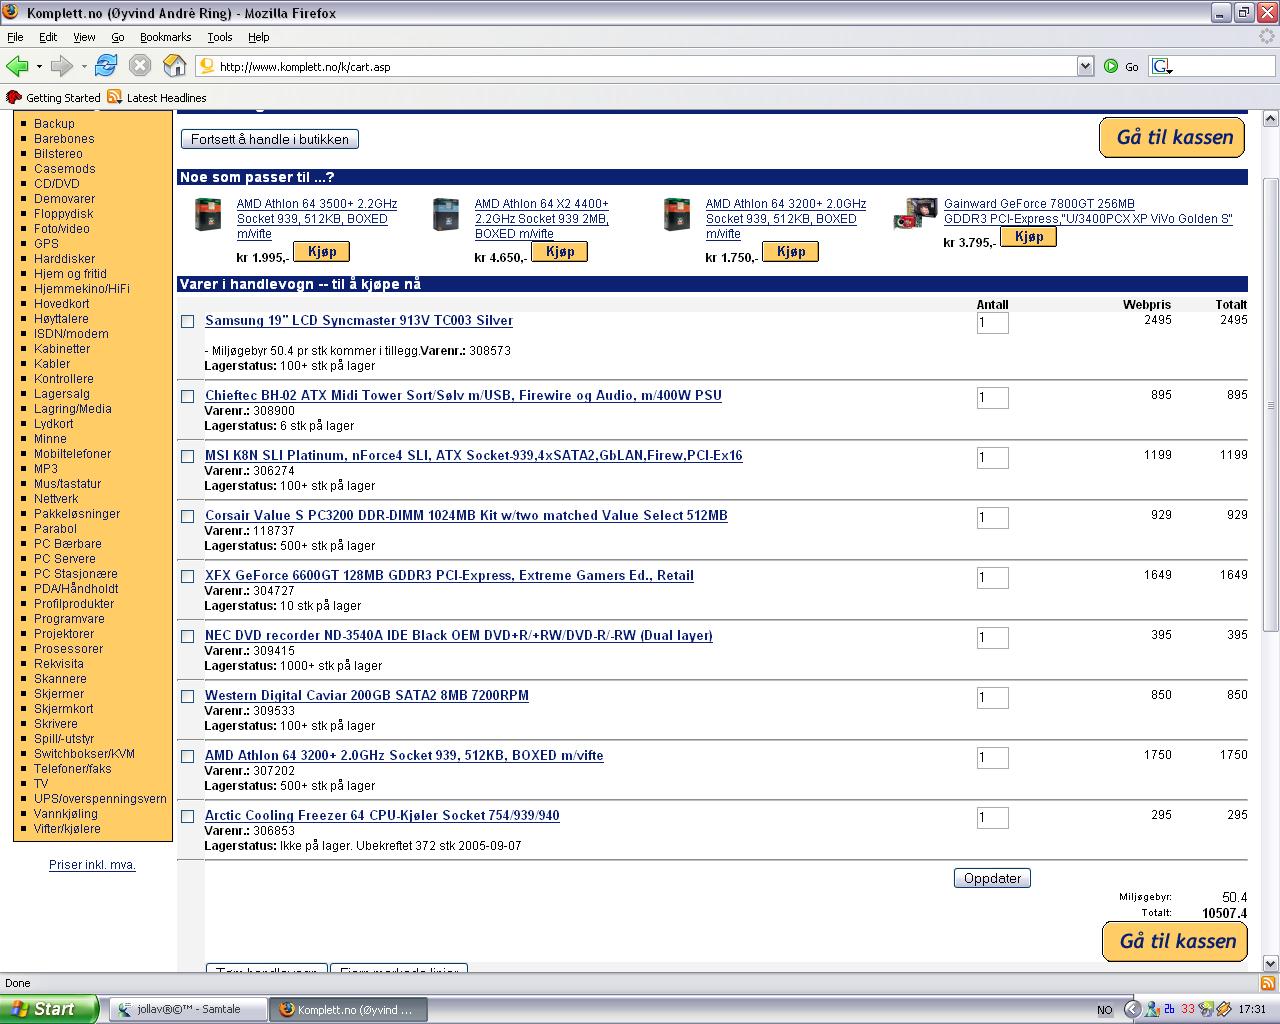
Task: Click the Google search engine icon
Action: tap(1162, 66)
